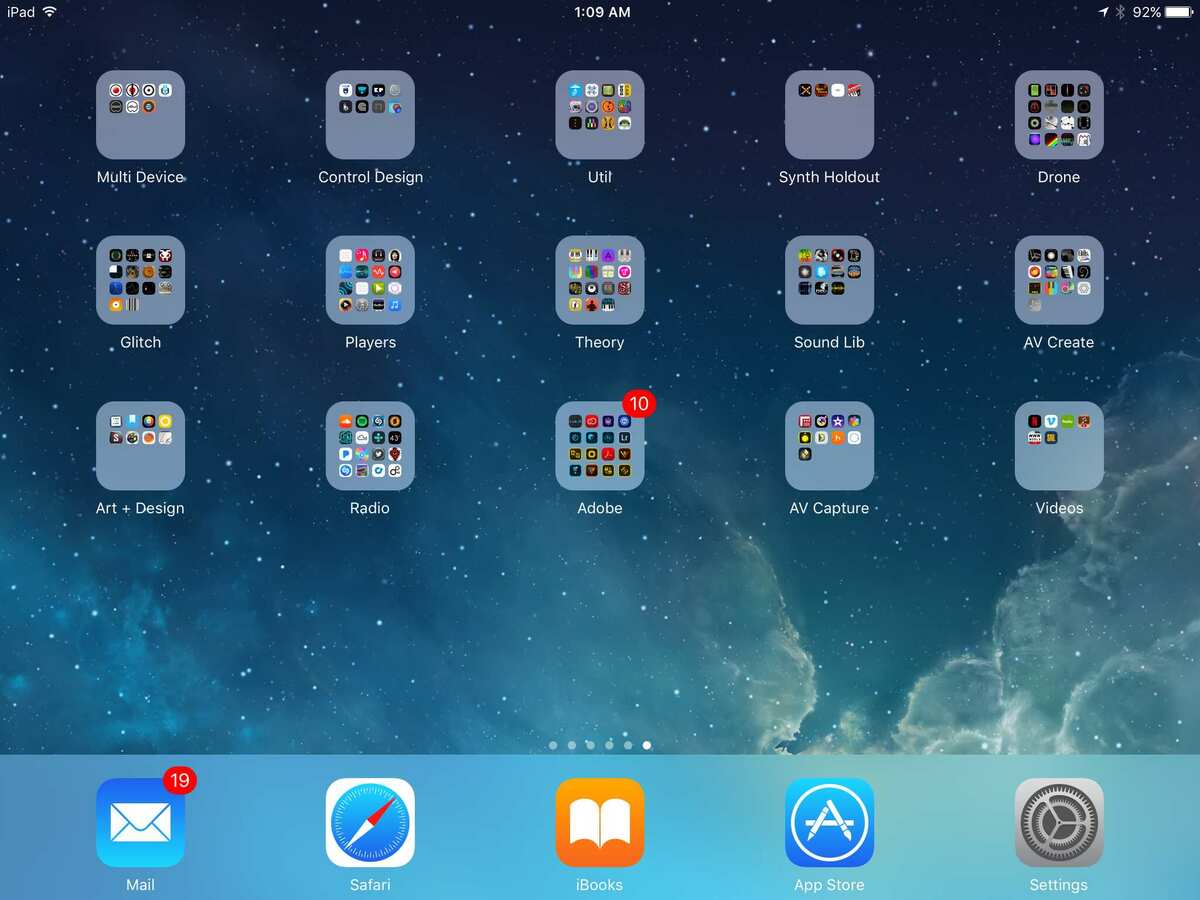Open the Players folder
This screenshot has height=900, width=1200.
pos(370,280)
